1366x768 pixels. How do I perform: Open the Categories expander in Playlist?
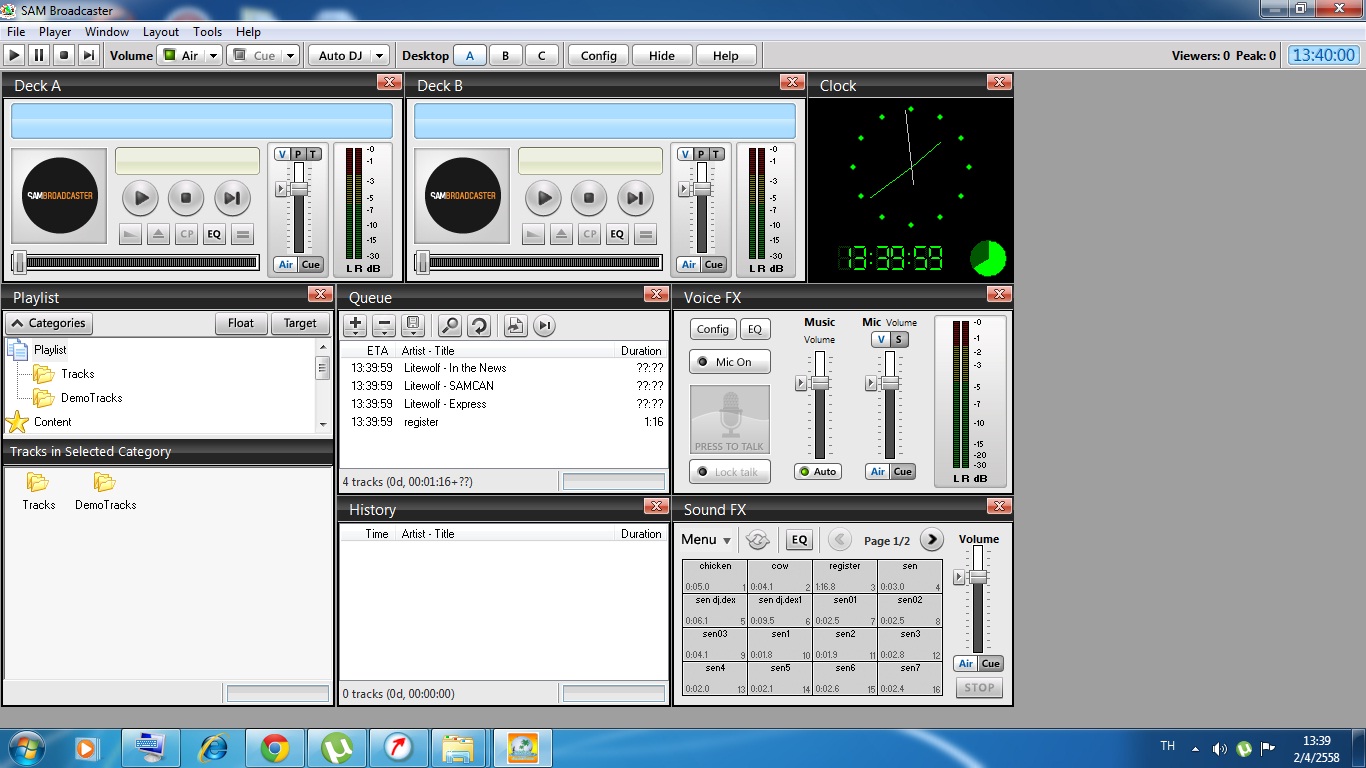coord(49,324)
